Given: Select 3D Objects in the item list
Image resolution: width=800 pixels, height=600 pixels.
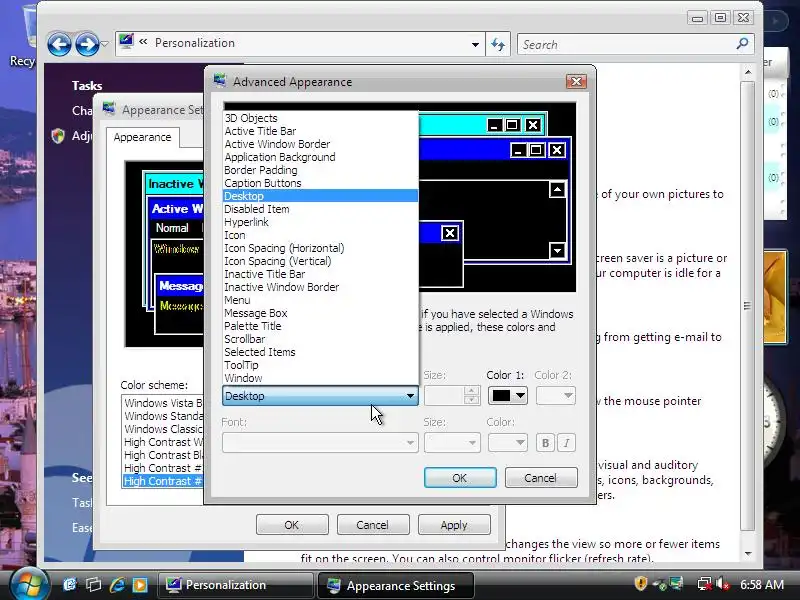Looking at the screenshot, I should click(x=320, y=118).
